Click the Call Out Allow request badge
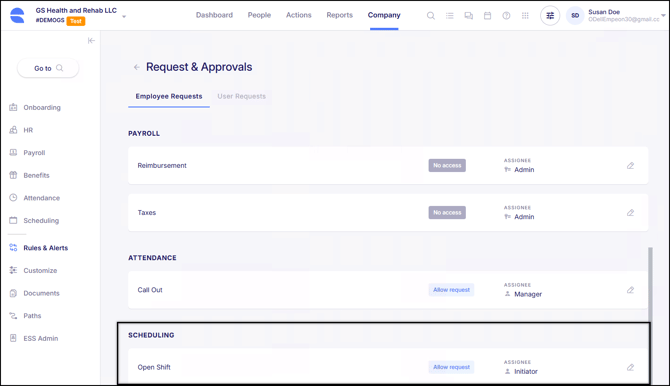Image resolution: width=670 pixels, height=386 pixels. (x=451, y=290)
